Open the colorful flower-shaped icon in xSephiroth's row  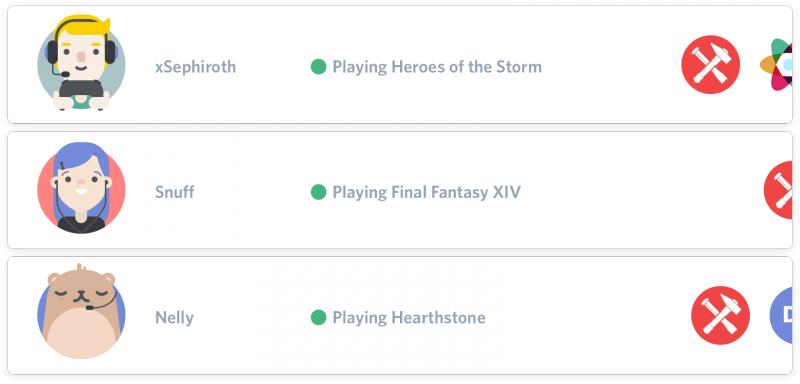[776, 64]
